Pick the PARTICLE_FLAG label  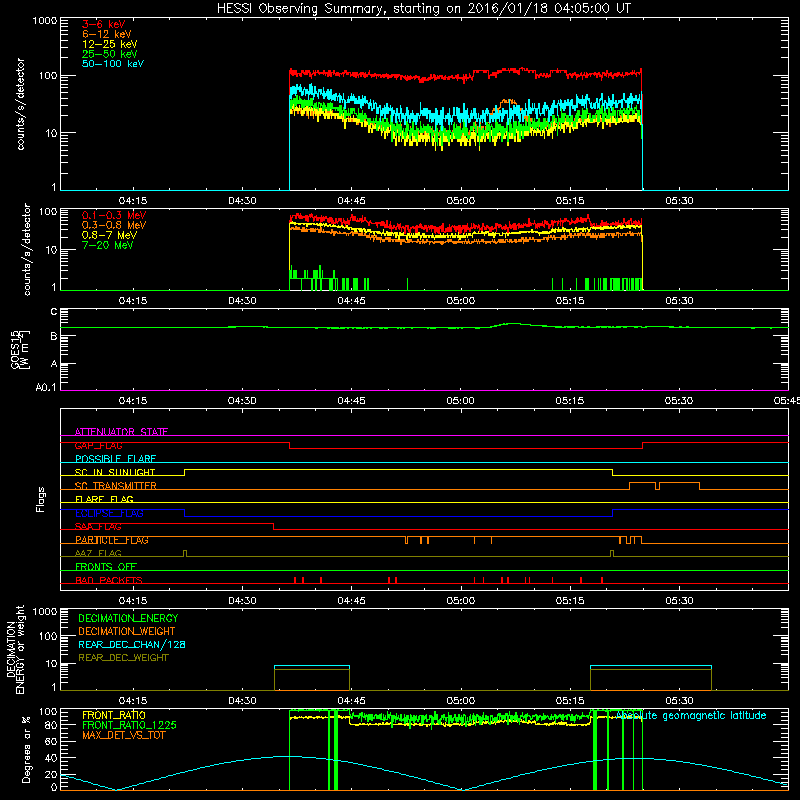112,540
